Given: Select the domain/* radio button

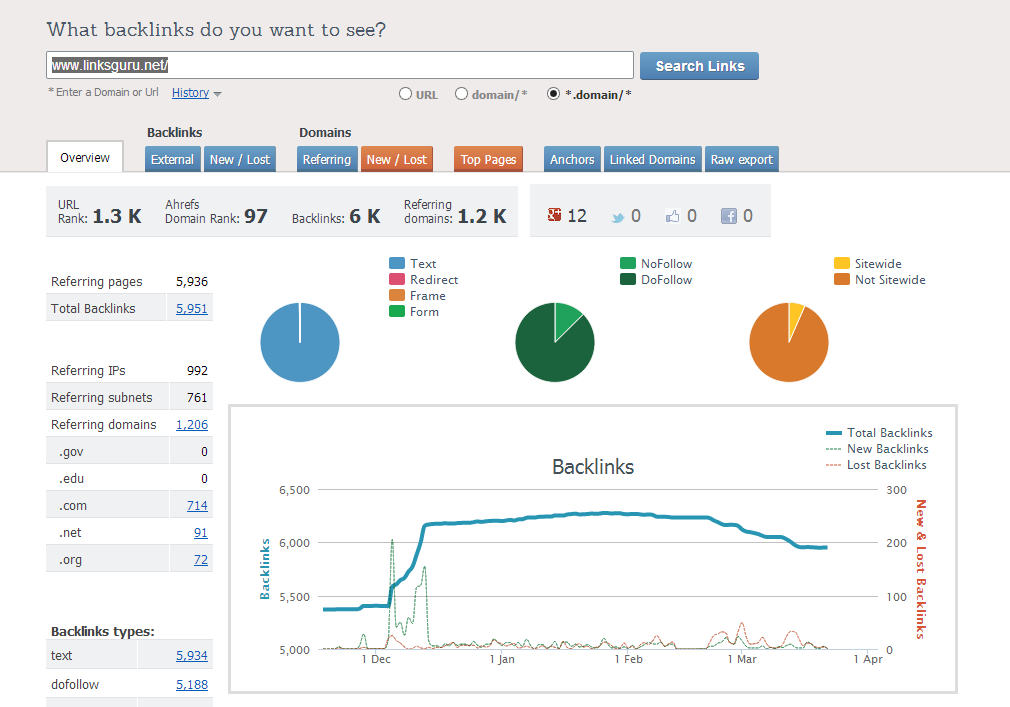Looking at the screenshot, I should click(461, 94).
